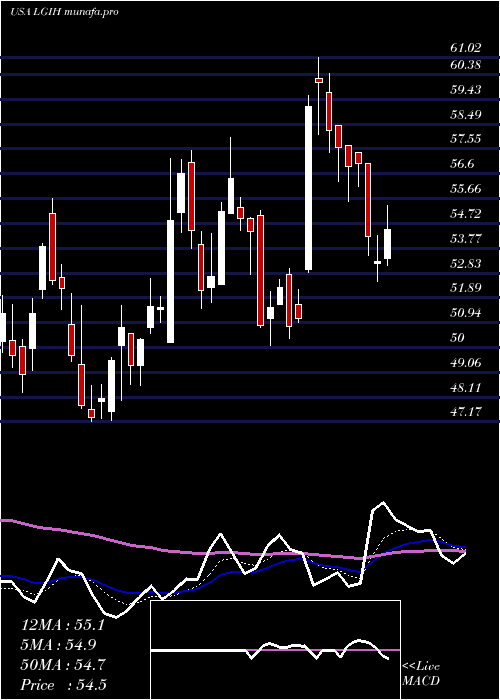Click the 50 price level label
This screenshot has height=700, width=500.
pos(458,338)
